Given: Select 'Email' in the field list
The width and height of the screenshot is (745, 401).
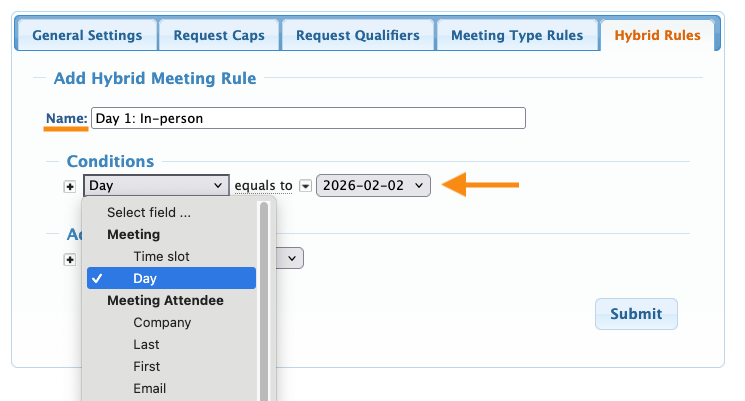Looking at the screenshot, I should [149, 389].
